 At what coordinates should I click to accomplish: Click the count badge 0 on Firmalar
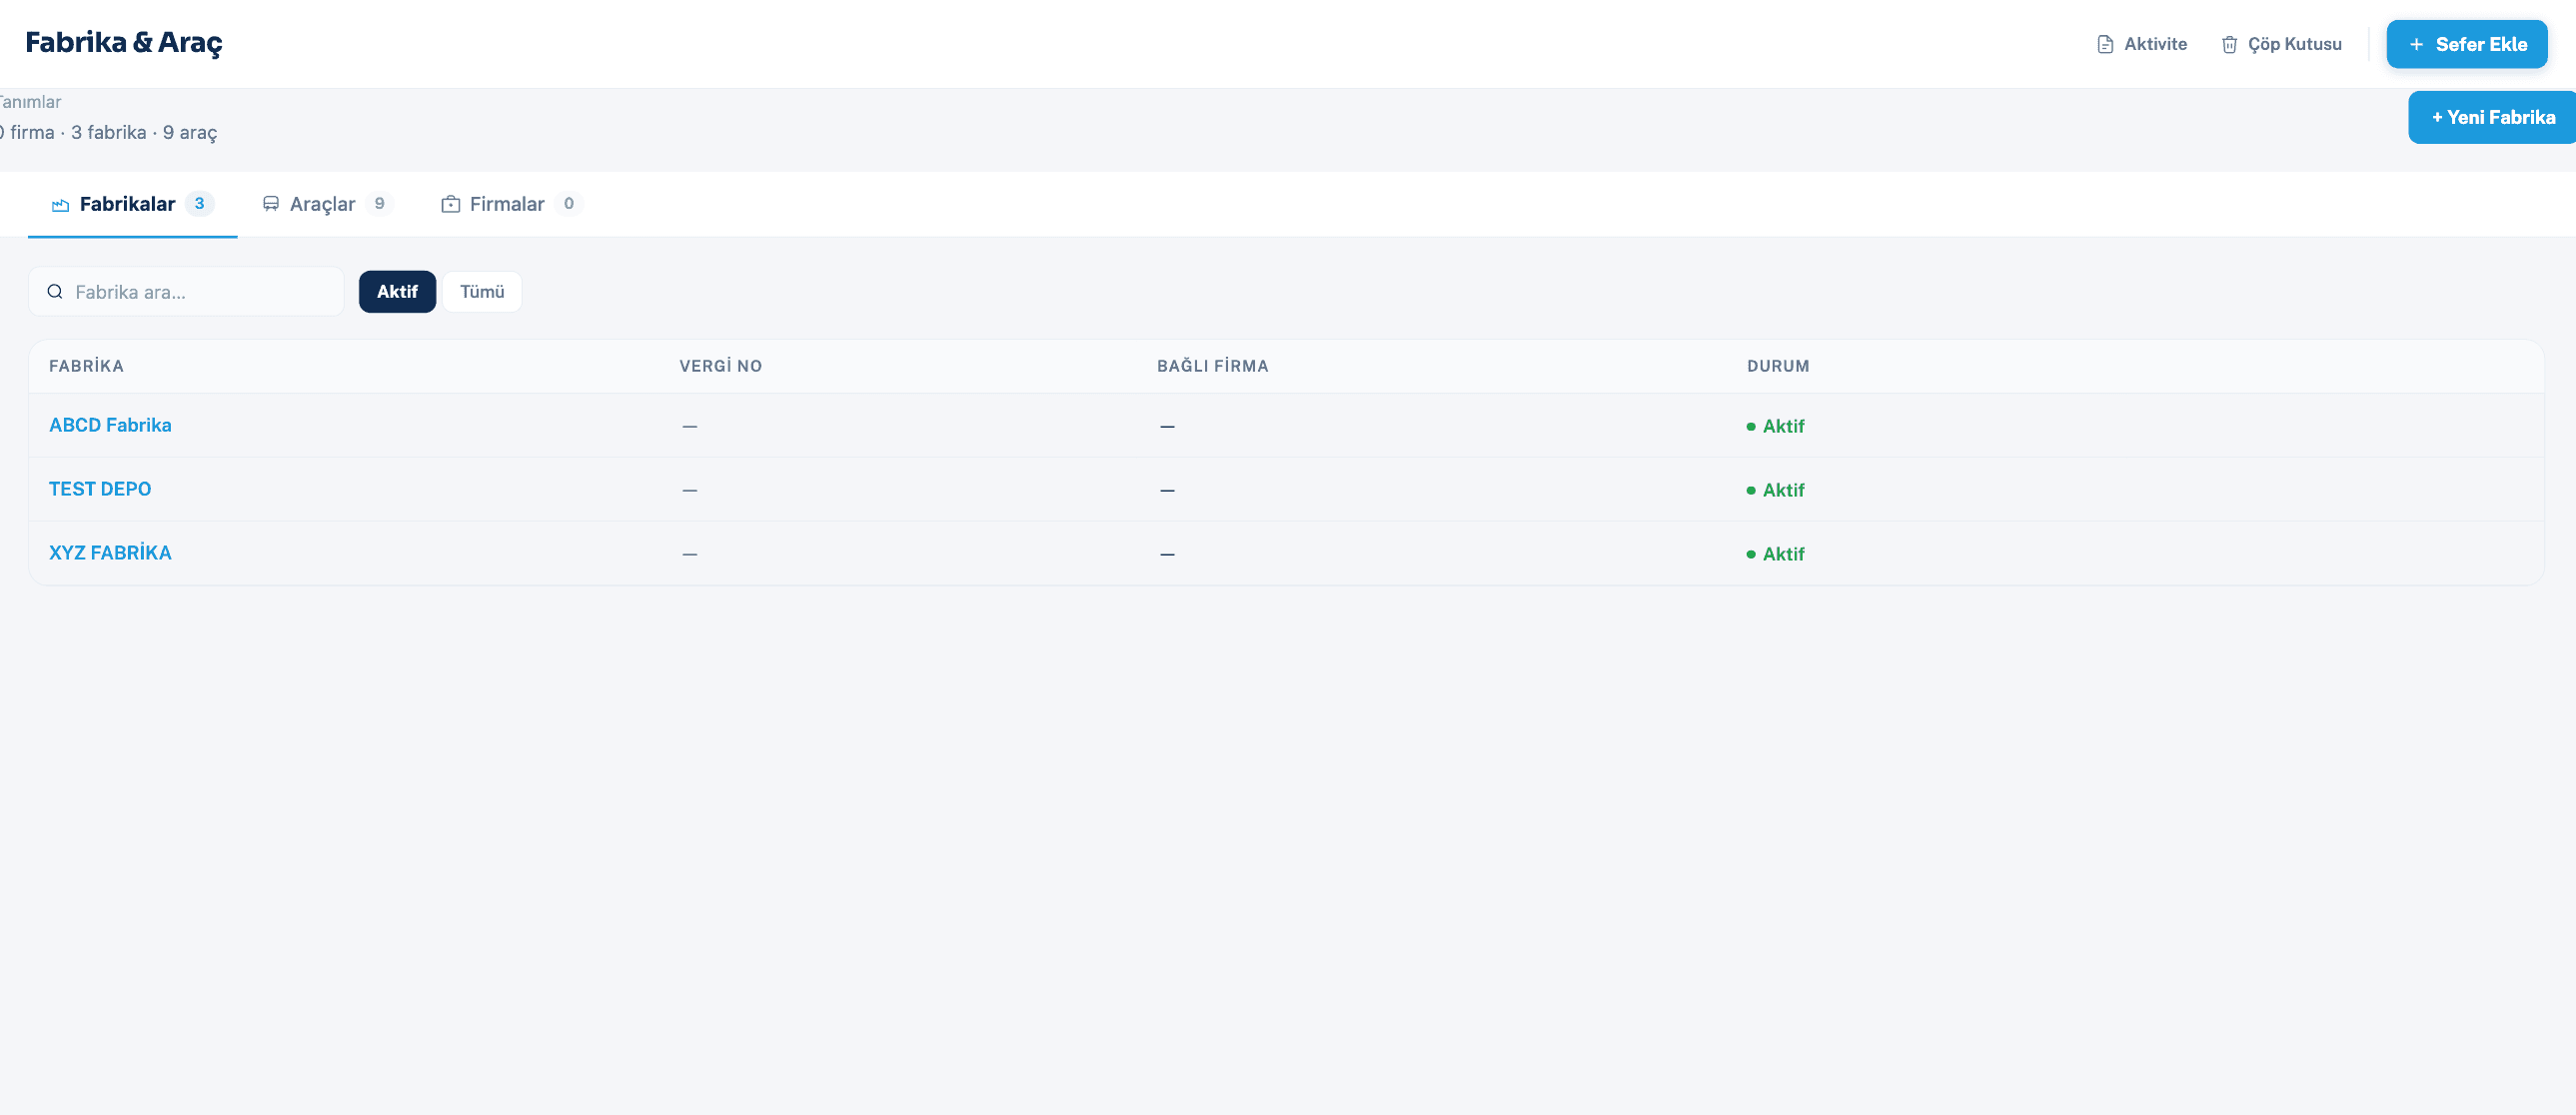click(x=569, y=203)
